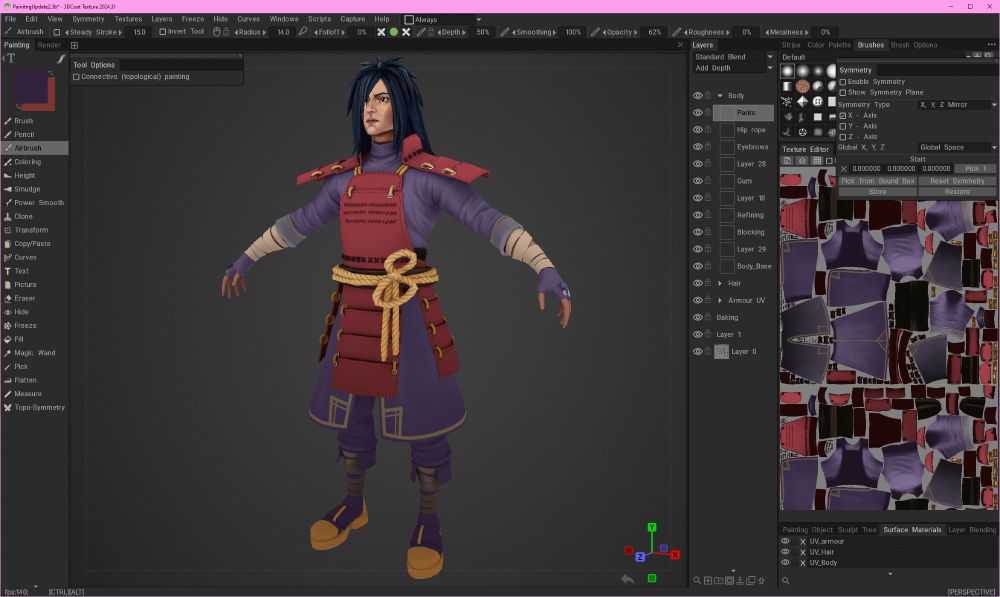Open the Scripts menu
This screenshot has width=1000, height=597.
319,19
